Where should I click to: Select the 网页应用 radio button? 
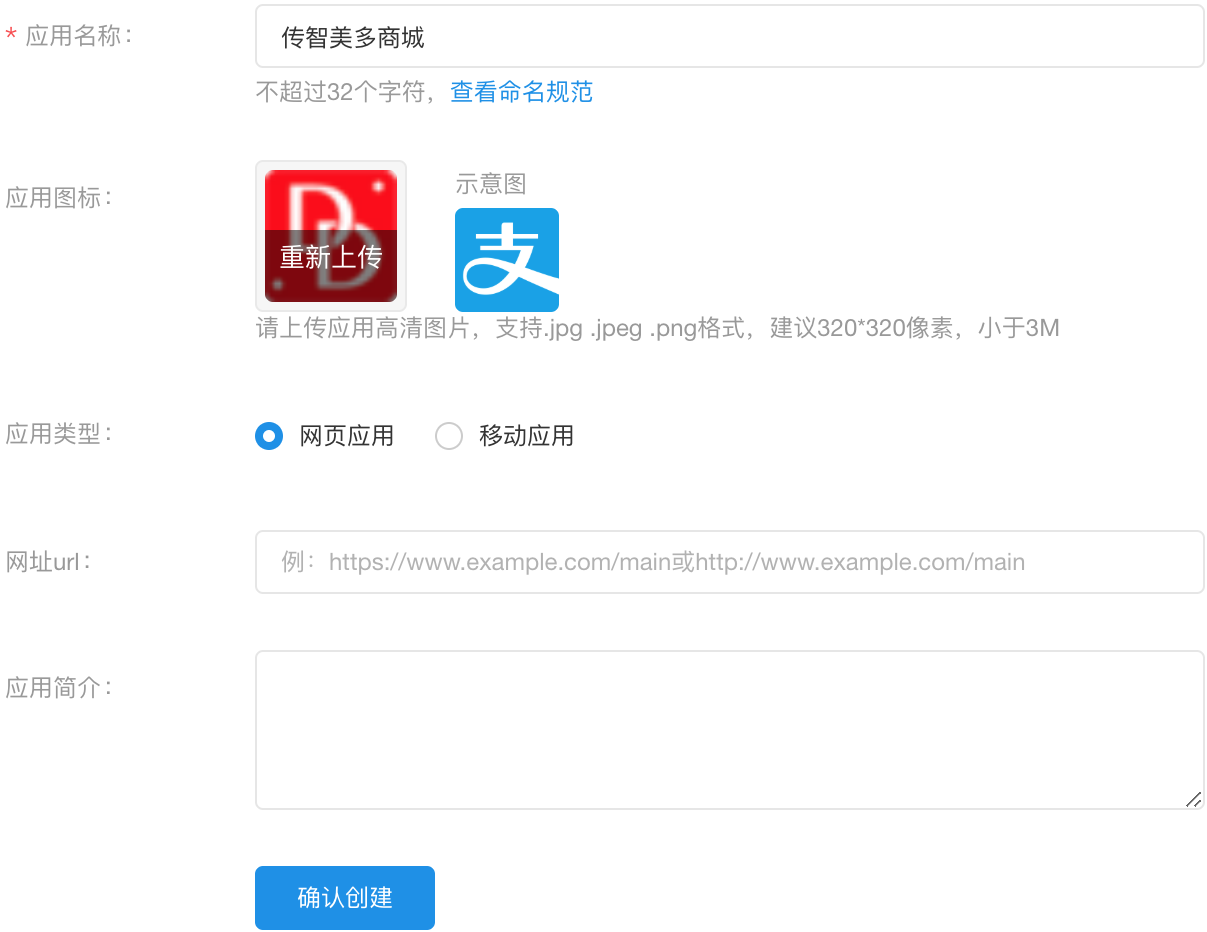click(269, 436)
